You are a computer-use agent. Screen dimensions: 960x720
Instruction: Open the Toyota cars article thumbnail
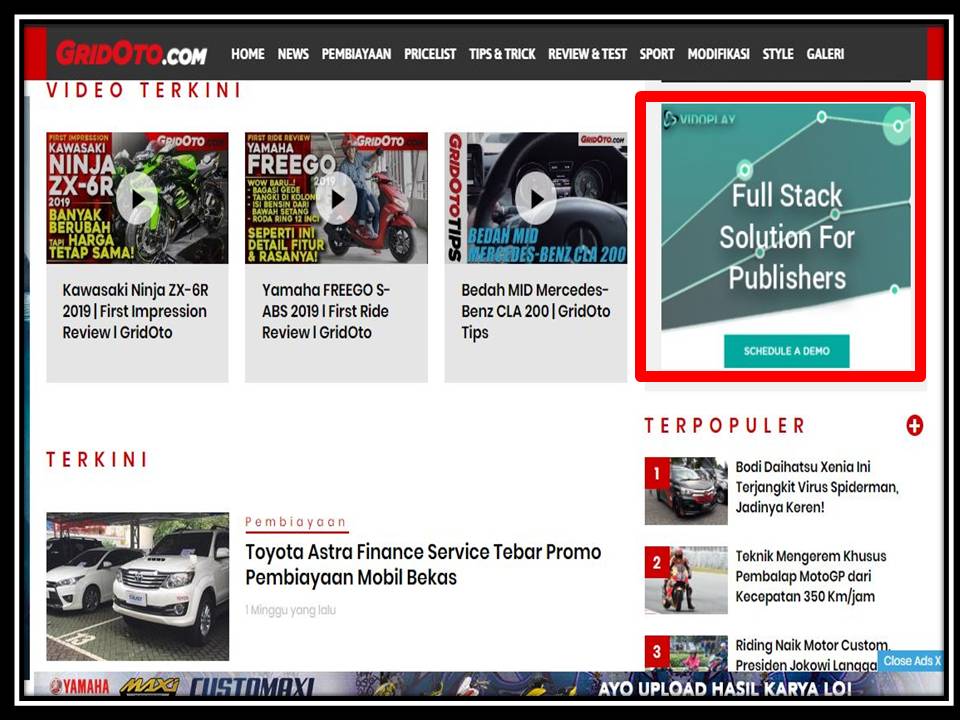point(138,587)
